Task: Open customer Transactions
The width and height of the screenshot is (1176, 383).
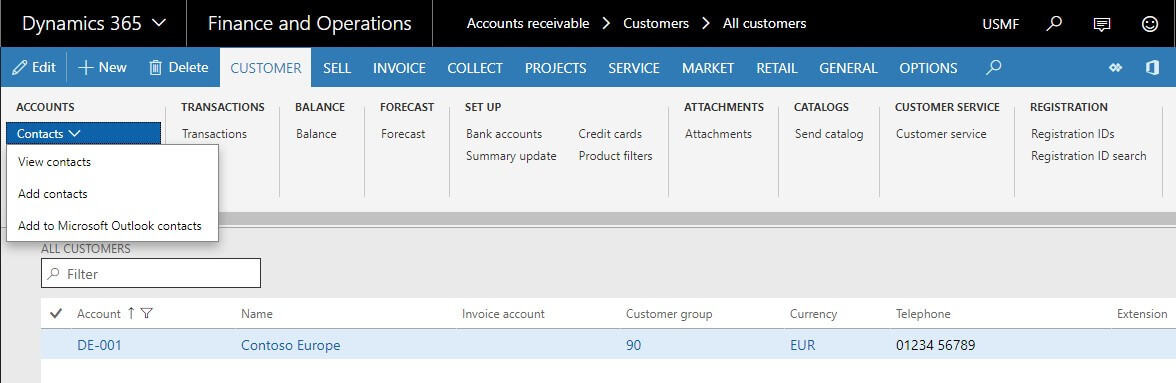Action: [214, 133]
